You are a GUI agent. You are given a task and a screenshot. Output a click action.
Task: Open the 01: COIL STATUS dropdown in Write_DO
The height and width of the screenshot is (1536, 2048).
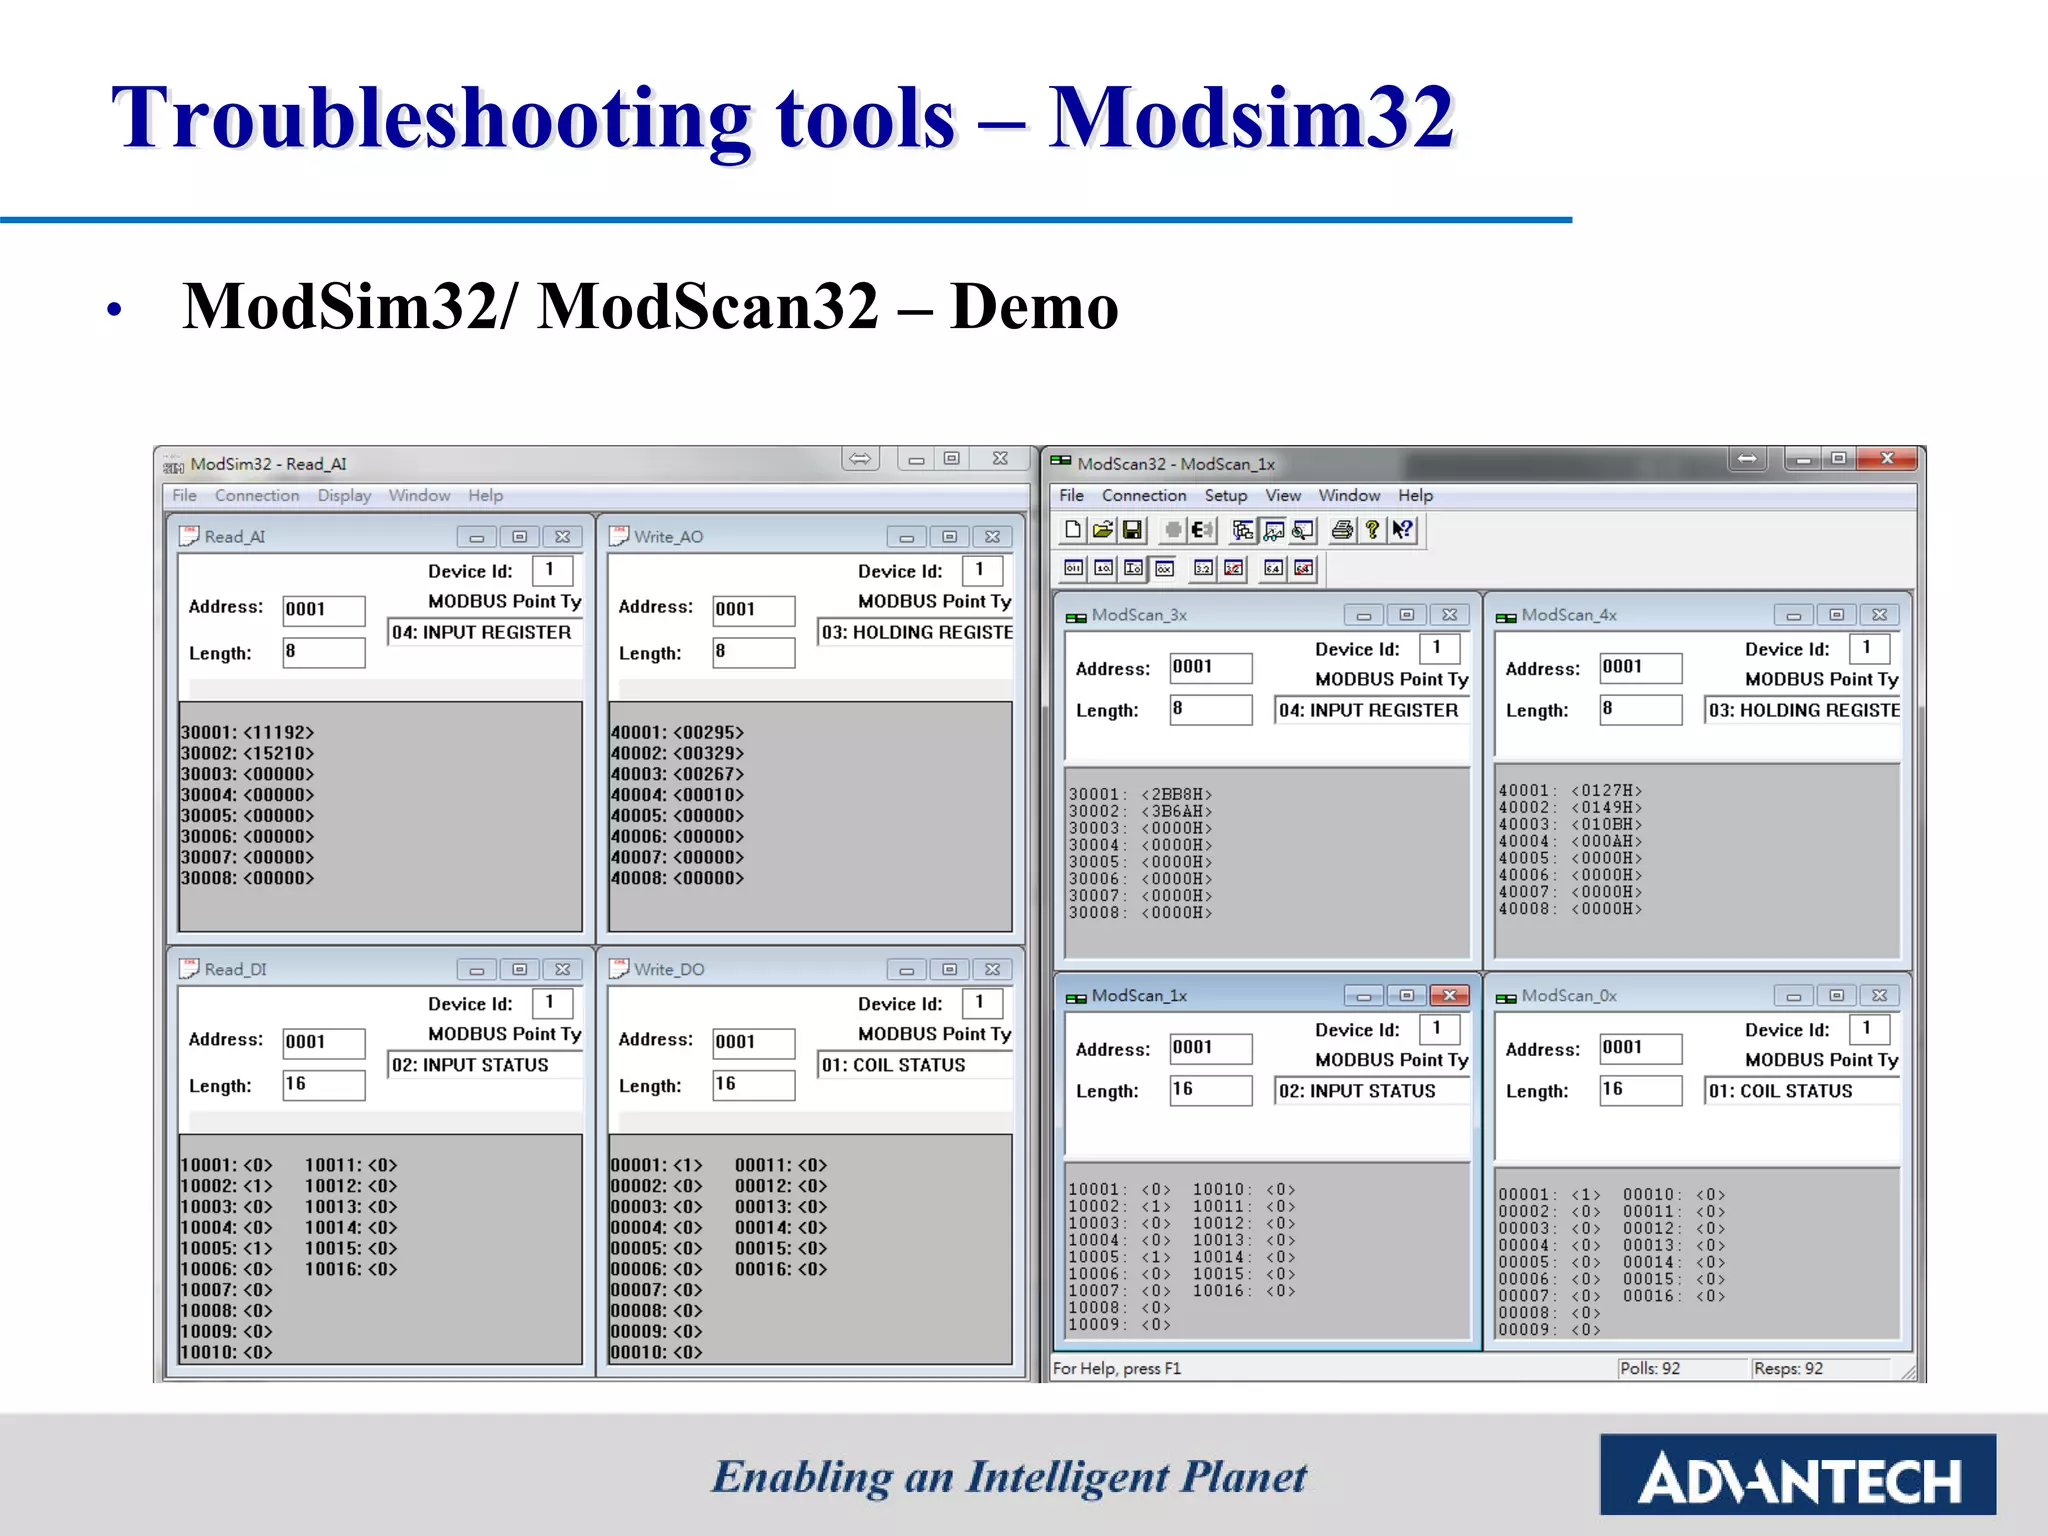(x=916, y=1065)
